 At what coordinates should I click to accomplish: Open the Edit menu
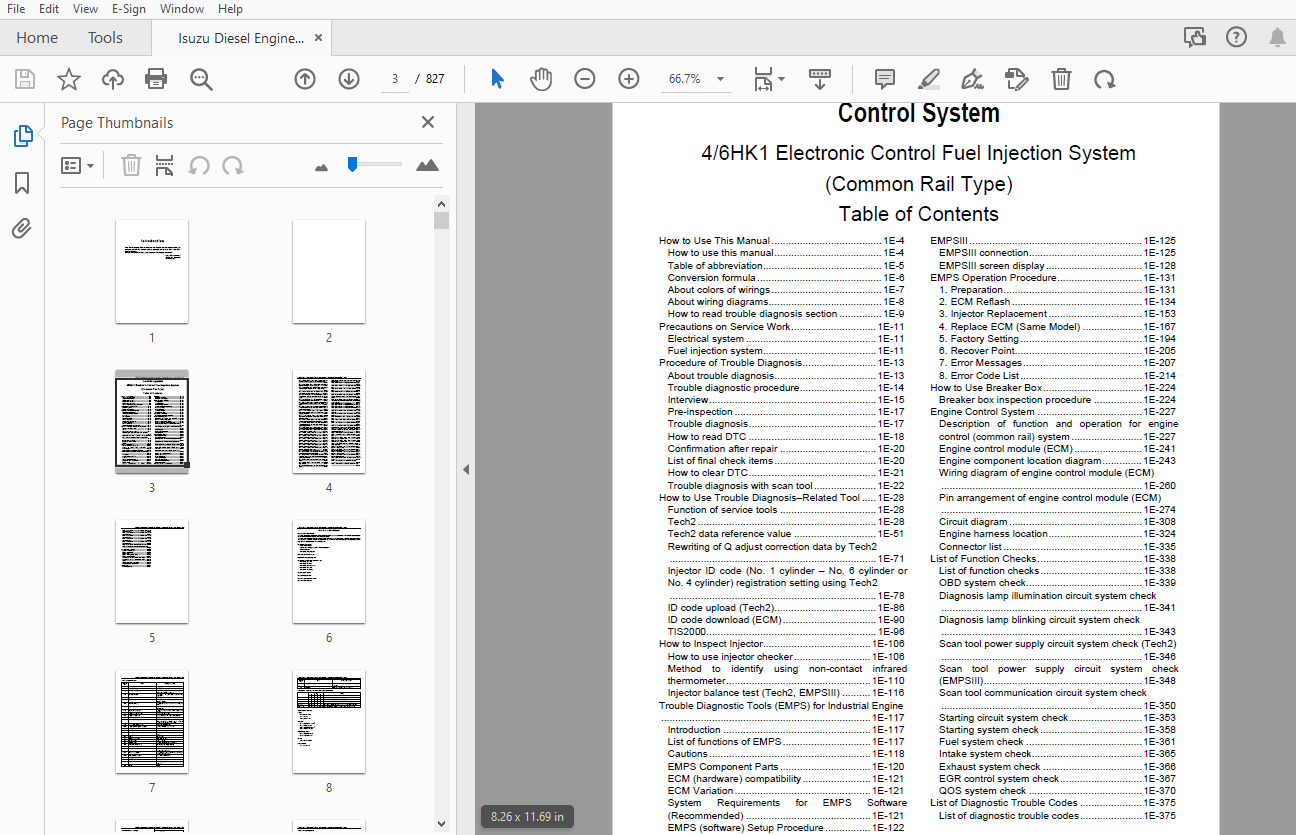49,9
